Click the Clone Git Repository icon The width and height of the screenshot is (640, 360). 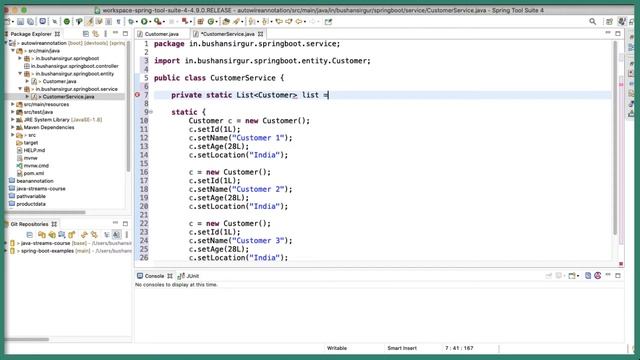click(x=52, y=235)
